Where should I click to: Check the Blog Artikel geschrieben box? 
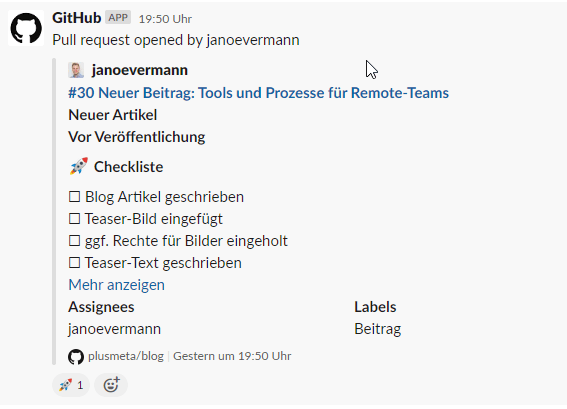pyautogui.click(x=74, y=197)
